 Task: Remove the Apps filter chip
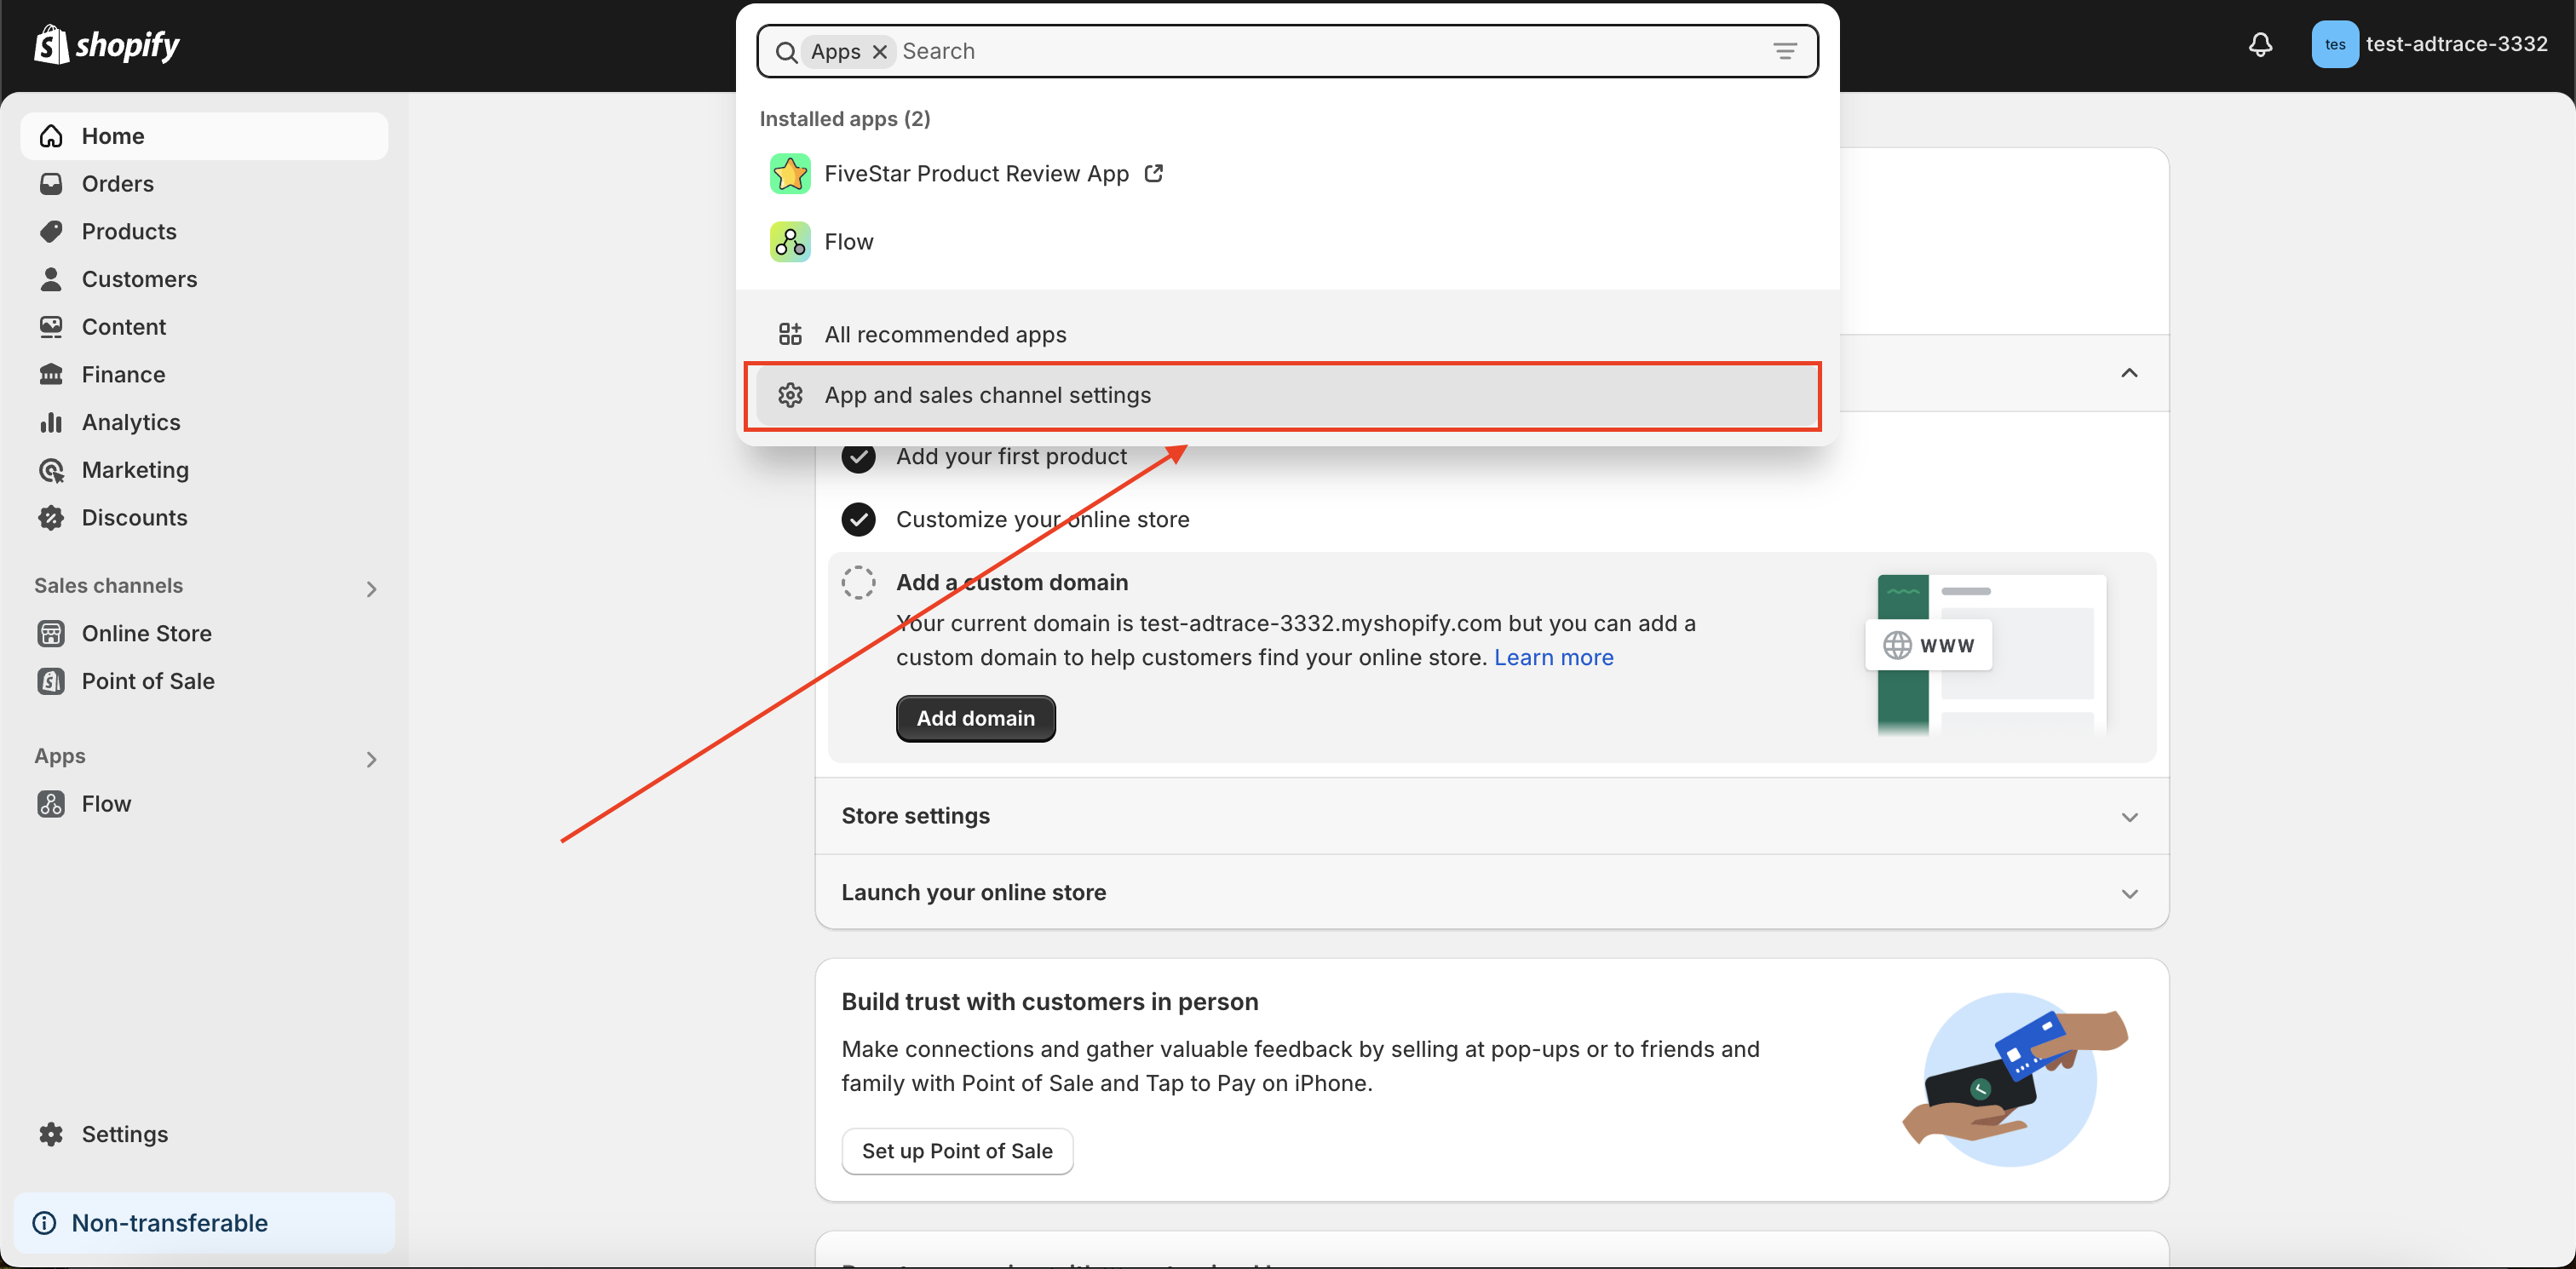[x=879, y=52]
